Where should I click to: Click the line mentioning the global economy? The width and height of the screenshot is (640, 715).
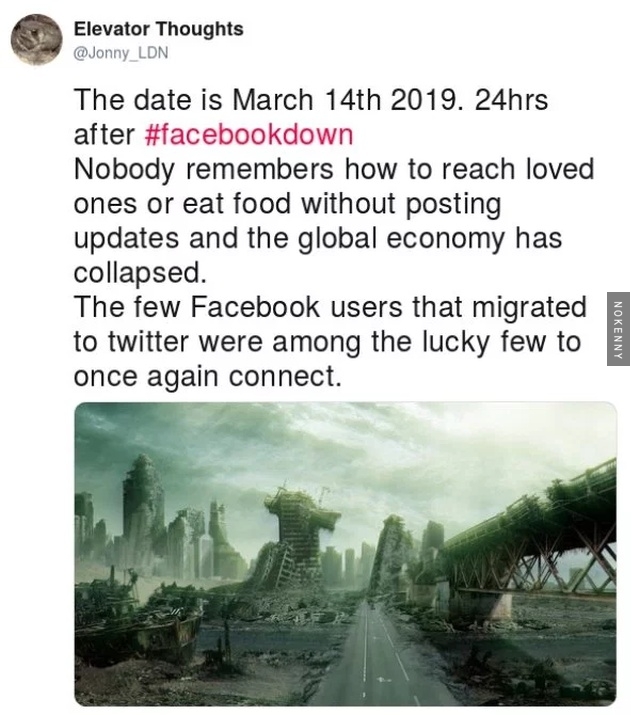318,238
